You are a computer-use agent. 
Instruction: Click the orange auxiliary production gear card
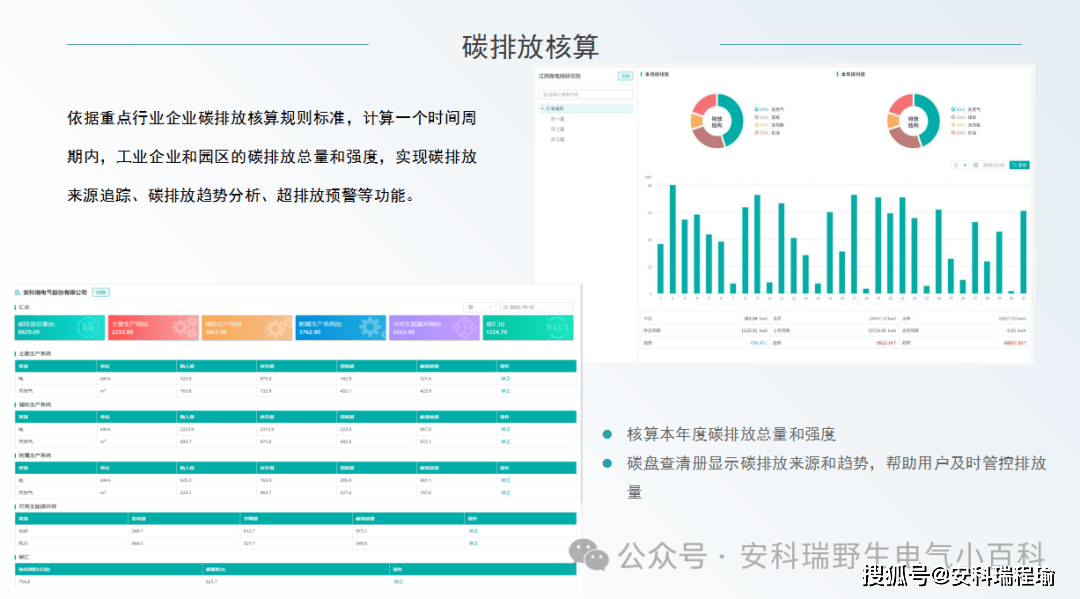[x=247, y=328]
